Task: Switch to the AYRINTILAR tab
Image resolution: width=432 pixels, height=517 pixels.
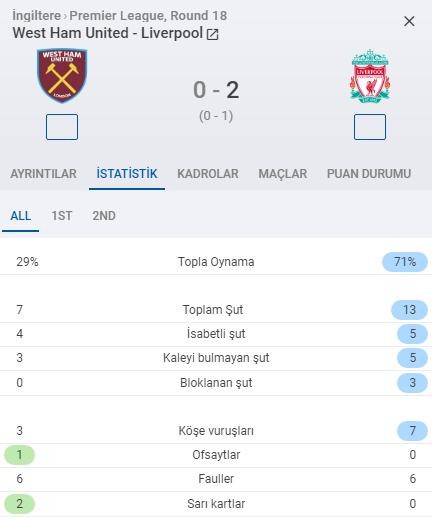Action: click(43, 174)
